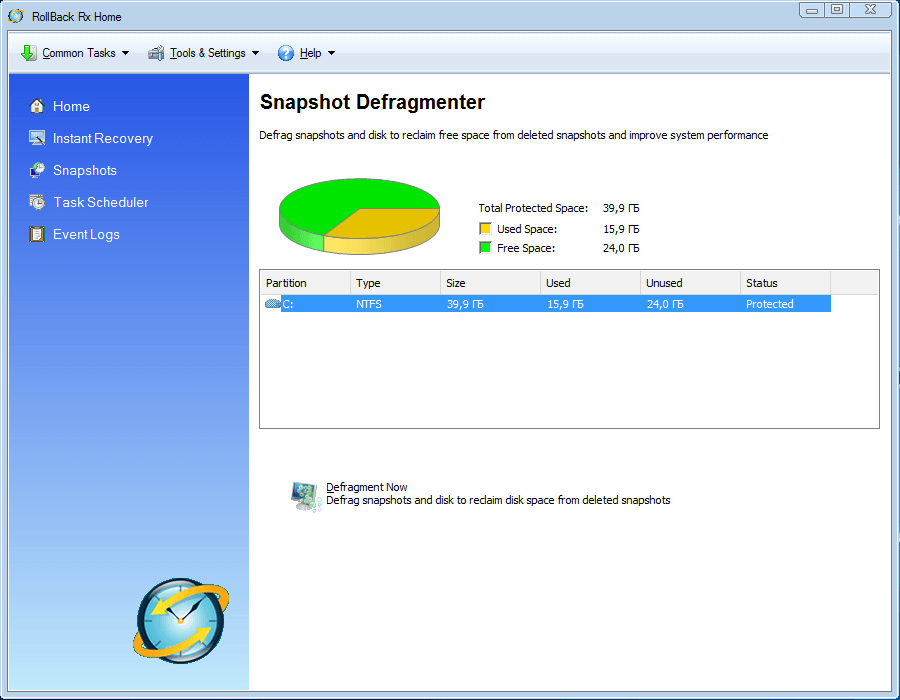The width and height of the screenshot is (900, 700).
Task: Click the Instant Recovery monitor icon
Action: [x=37, y=138]
